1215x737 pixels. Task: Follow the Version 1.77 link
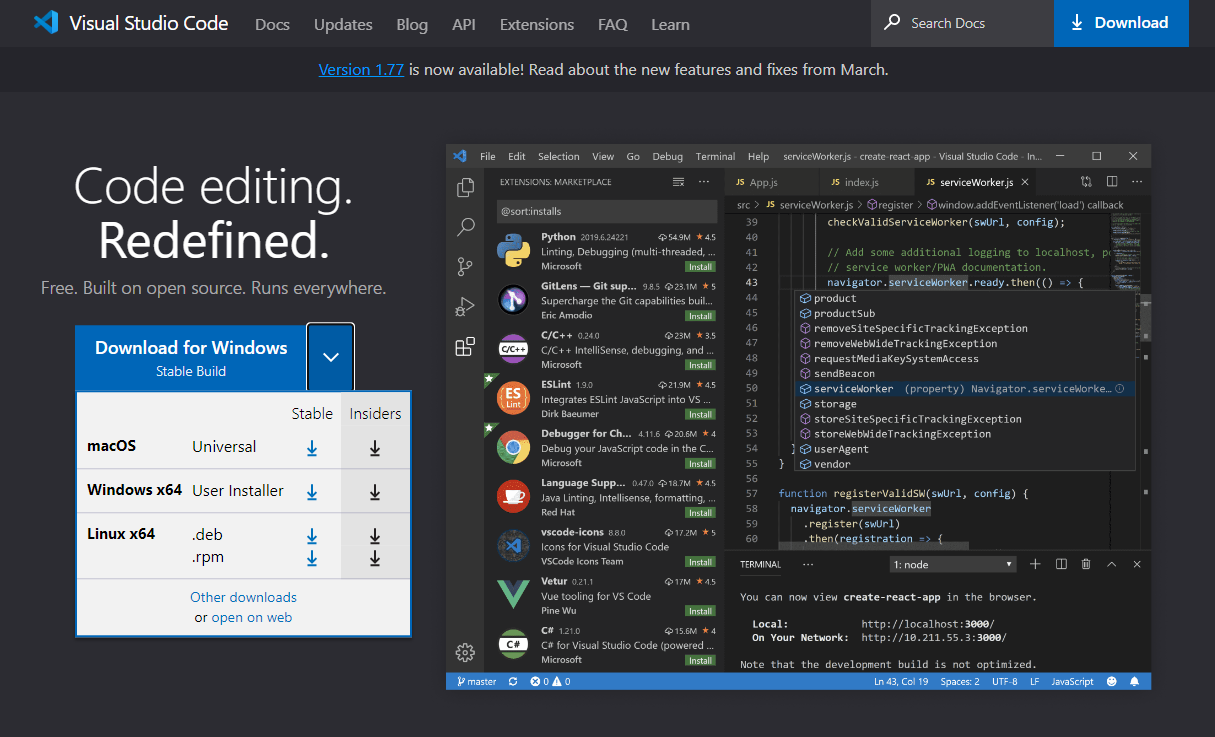click(x=361, y=70)
